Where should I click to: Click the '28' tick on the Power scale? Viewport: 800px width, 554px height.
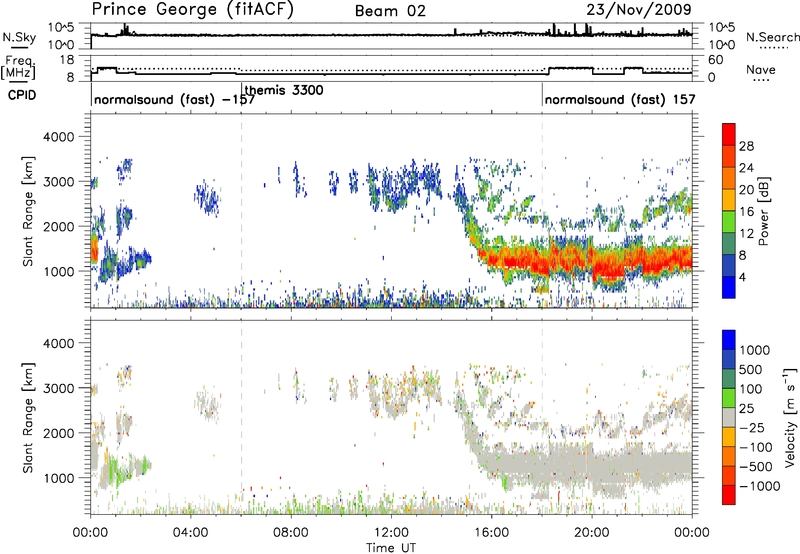746,146
